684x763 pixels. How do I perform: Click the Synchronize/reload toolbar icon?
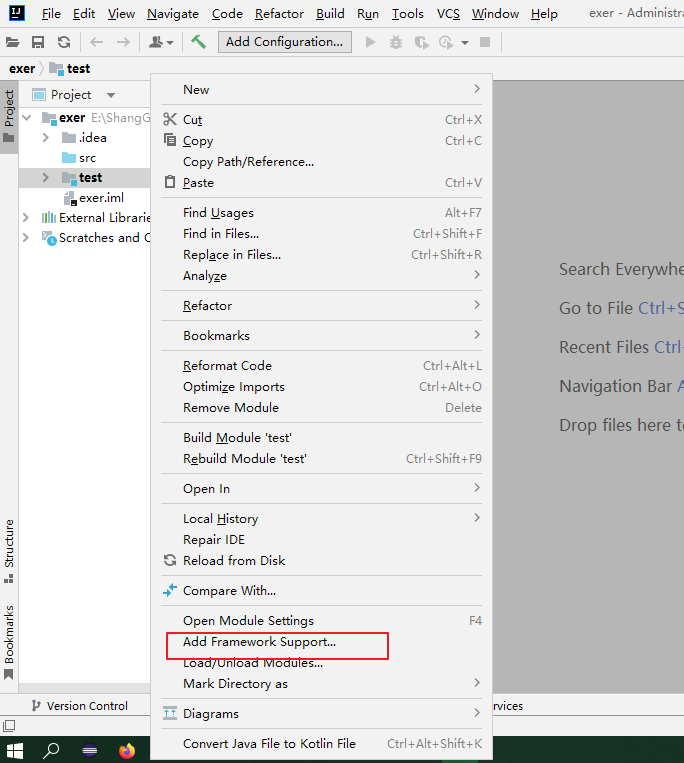(64, 42)
